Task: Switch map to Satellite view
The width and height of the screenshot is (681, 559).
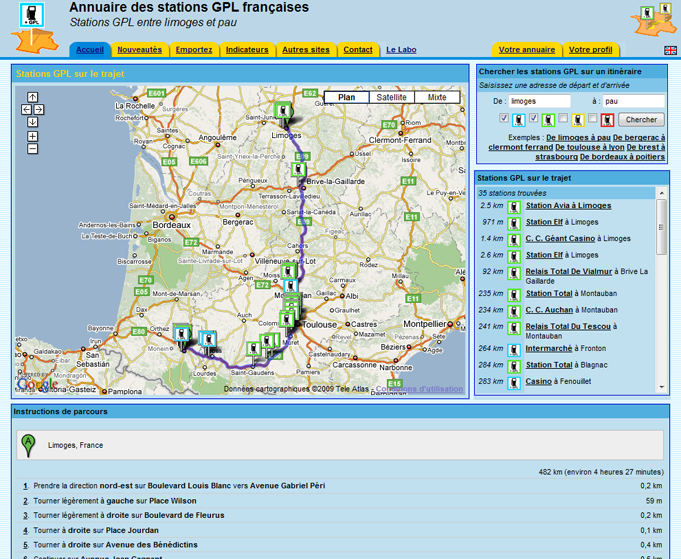Action: [x=392, y=97]
